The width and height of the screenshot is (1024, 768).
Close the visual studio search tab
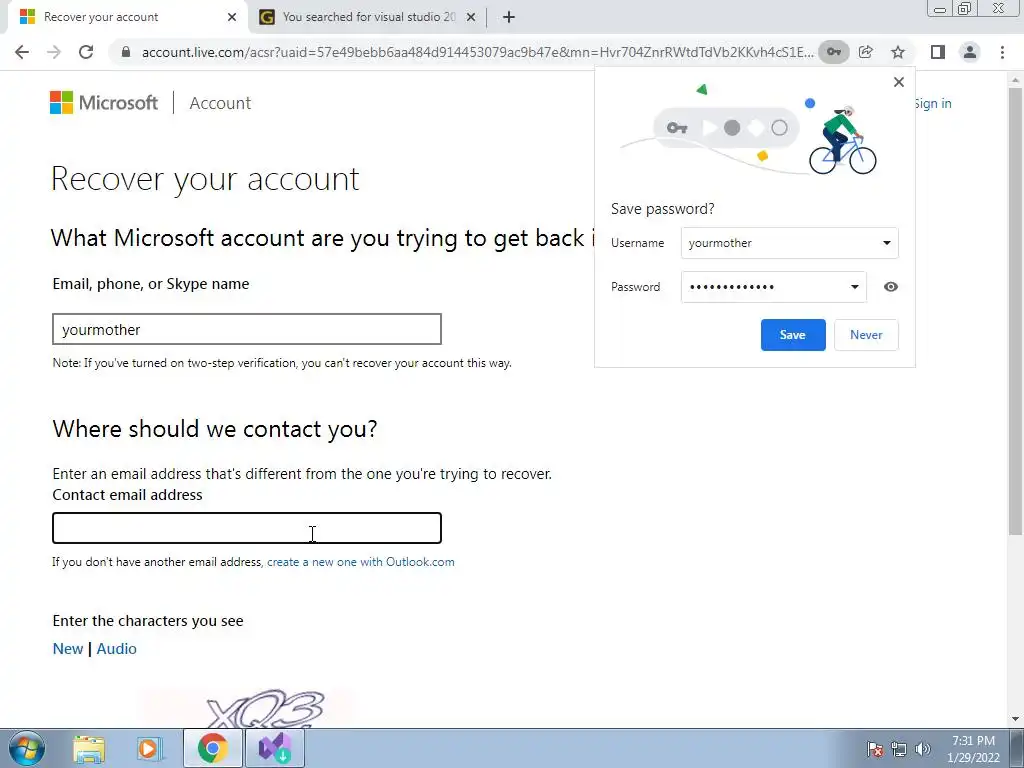[x=471, y=17]
